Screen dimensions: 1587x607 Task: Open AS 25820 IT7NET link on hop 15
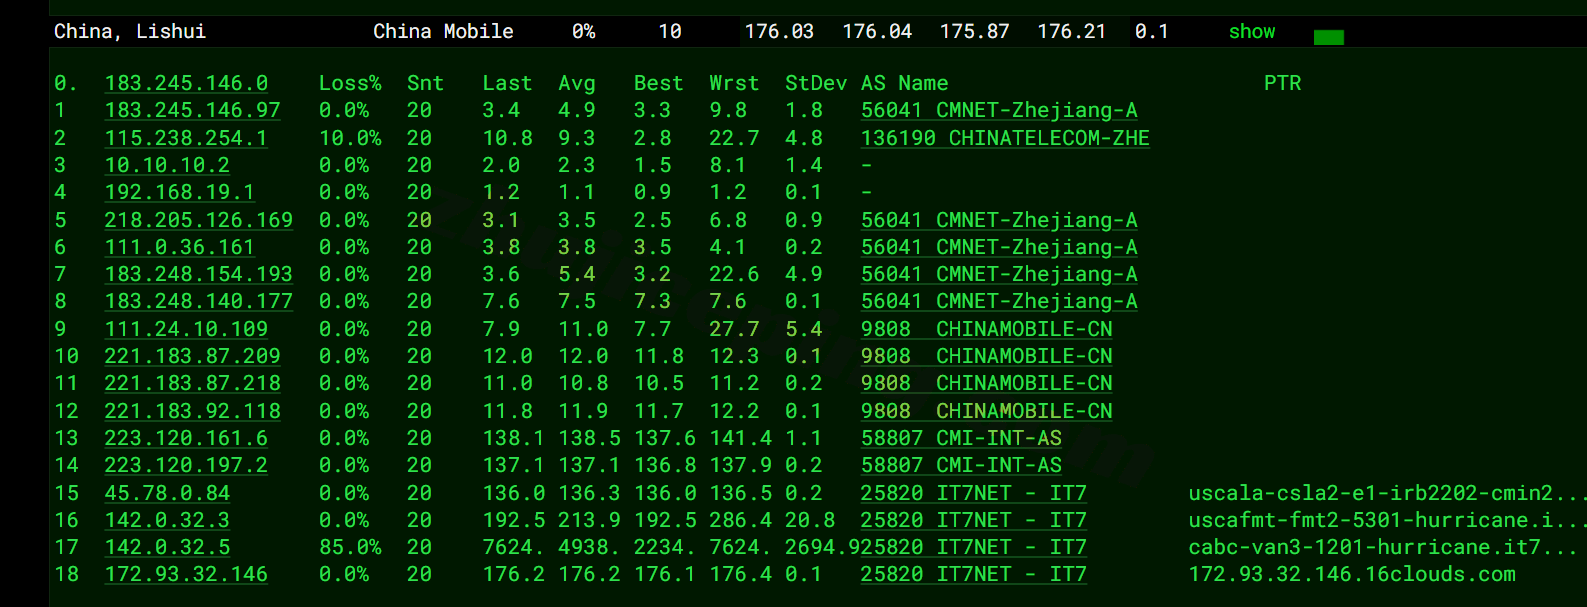pyautogui.click(x=974, y=494)
